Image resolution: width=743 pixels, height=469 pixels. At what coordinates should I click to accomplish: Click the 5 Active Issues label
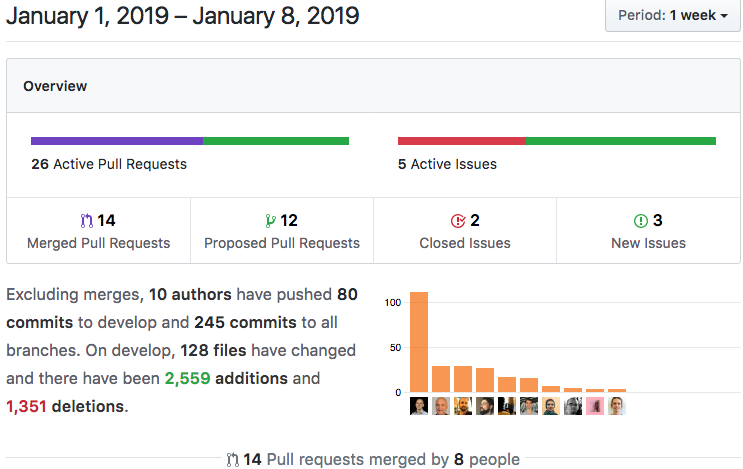point(447,164)
